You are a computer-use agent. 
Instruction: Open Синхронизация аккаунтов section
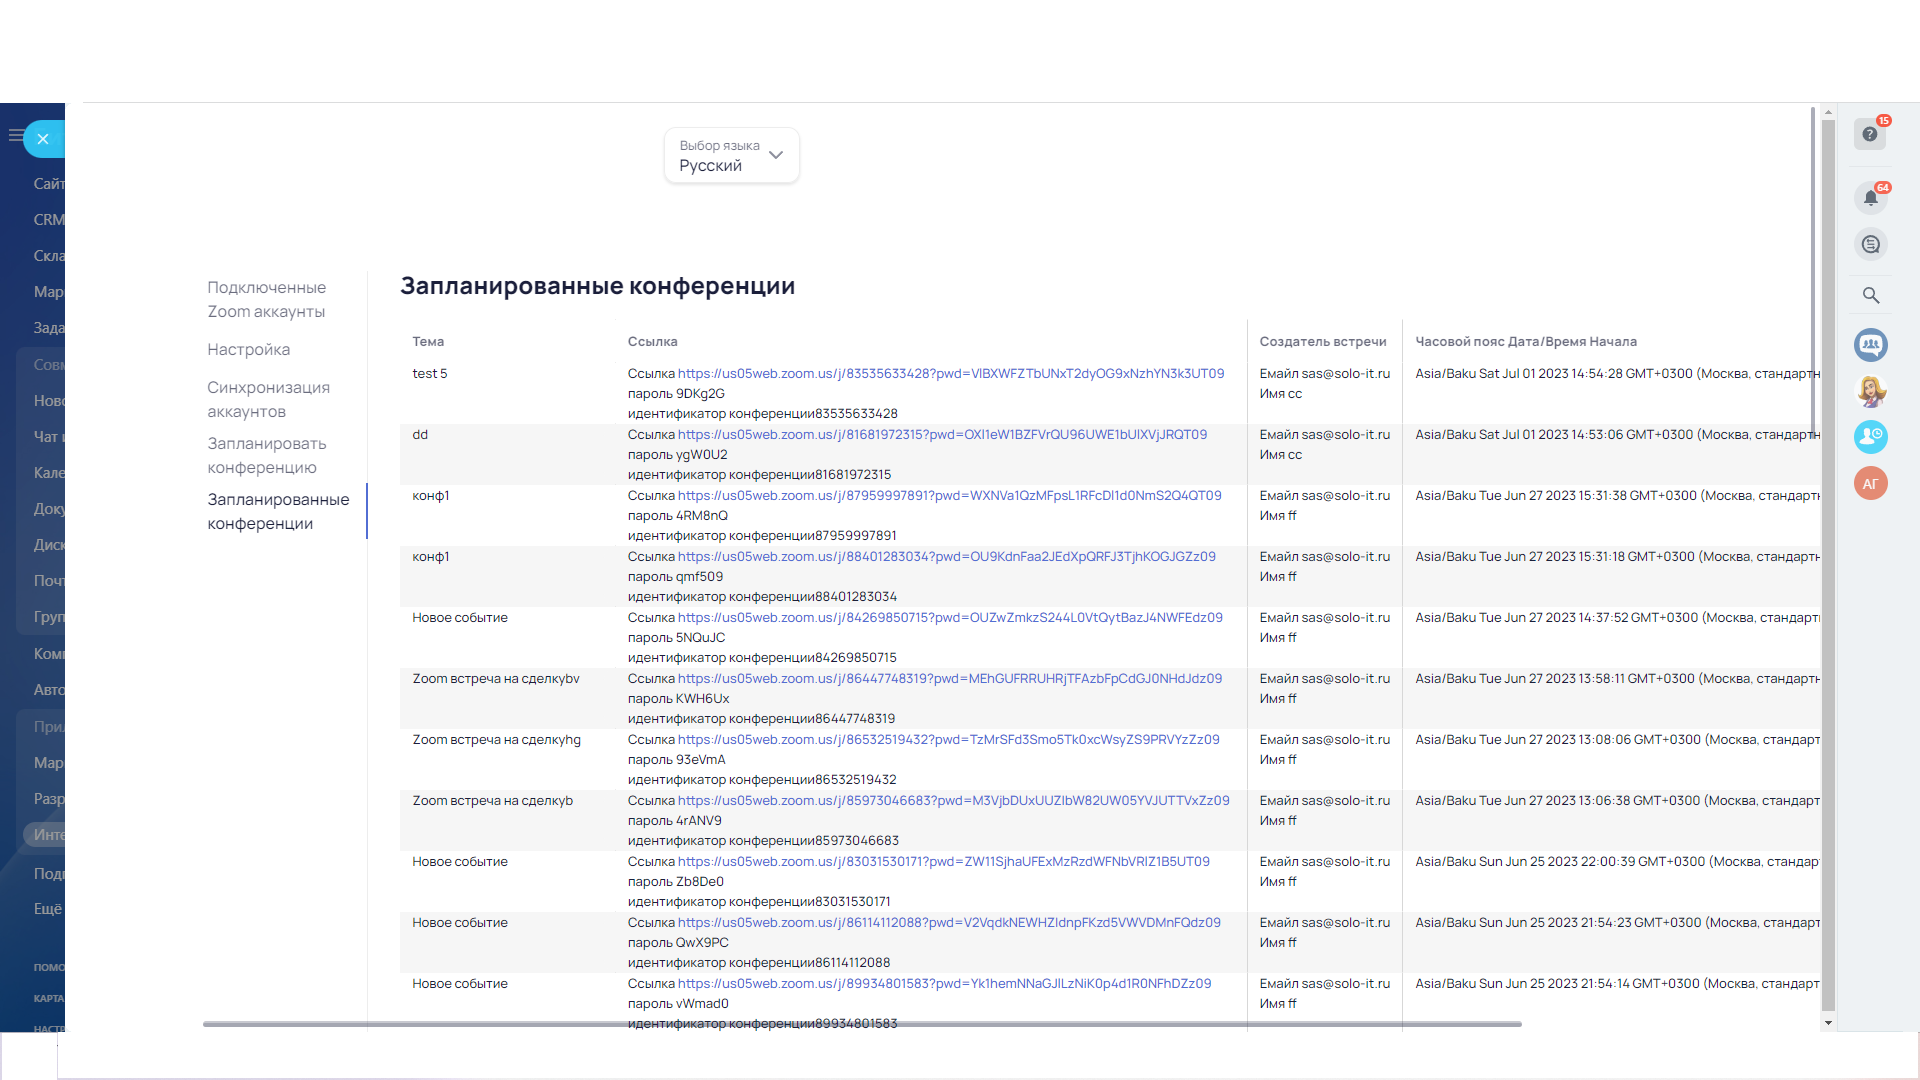pos(268,399)
